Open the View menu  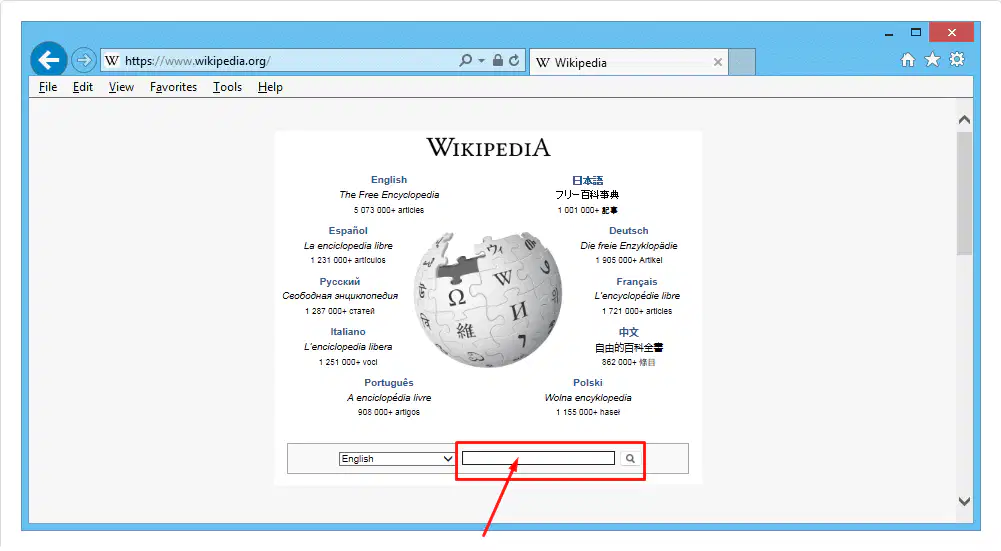pyautogui.click(x=121, y=87)
